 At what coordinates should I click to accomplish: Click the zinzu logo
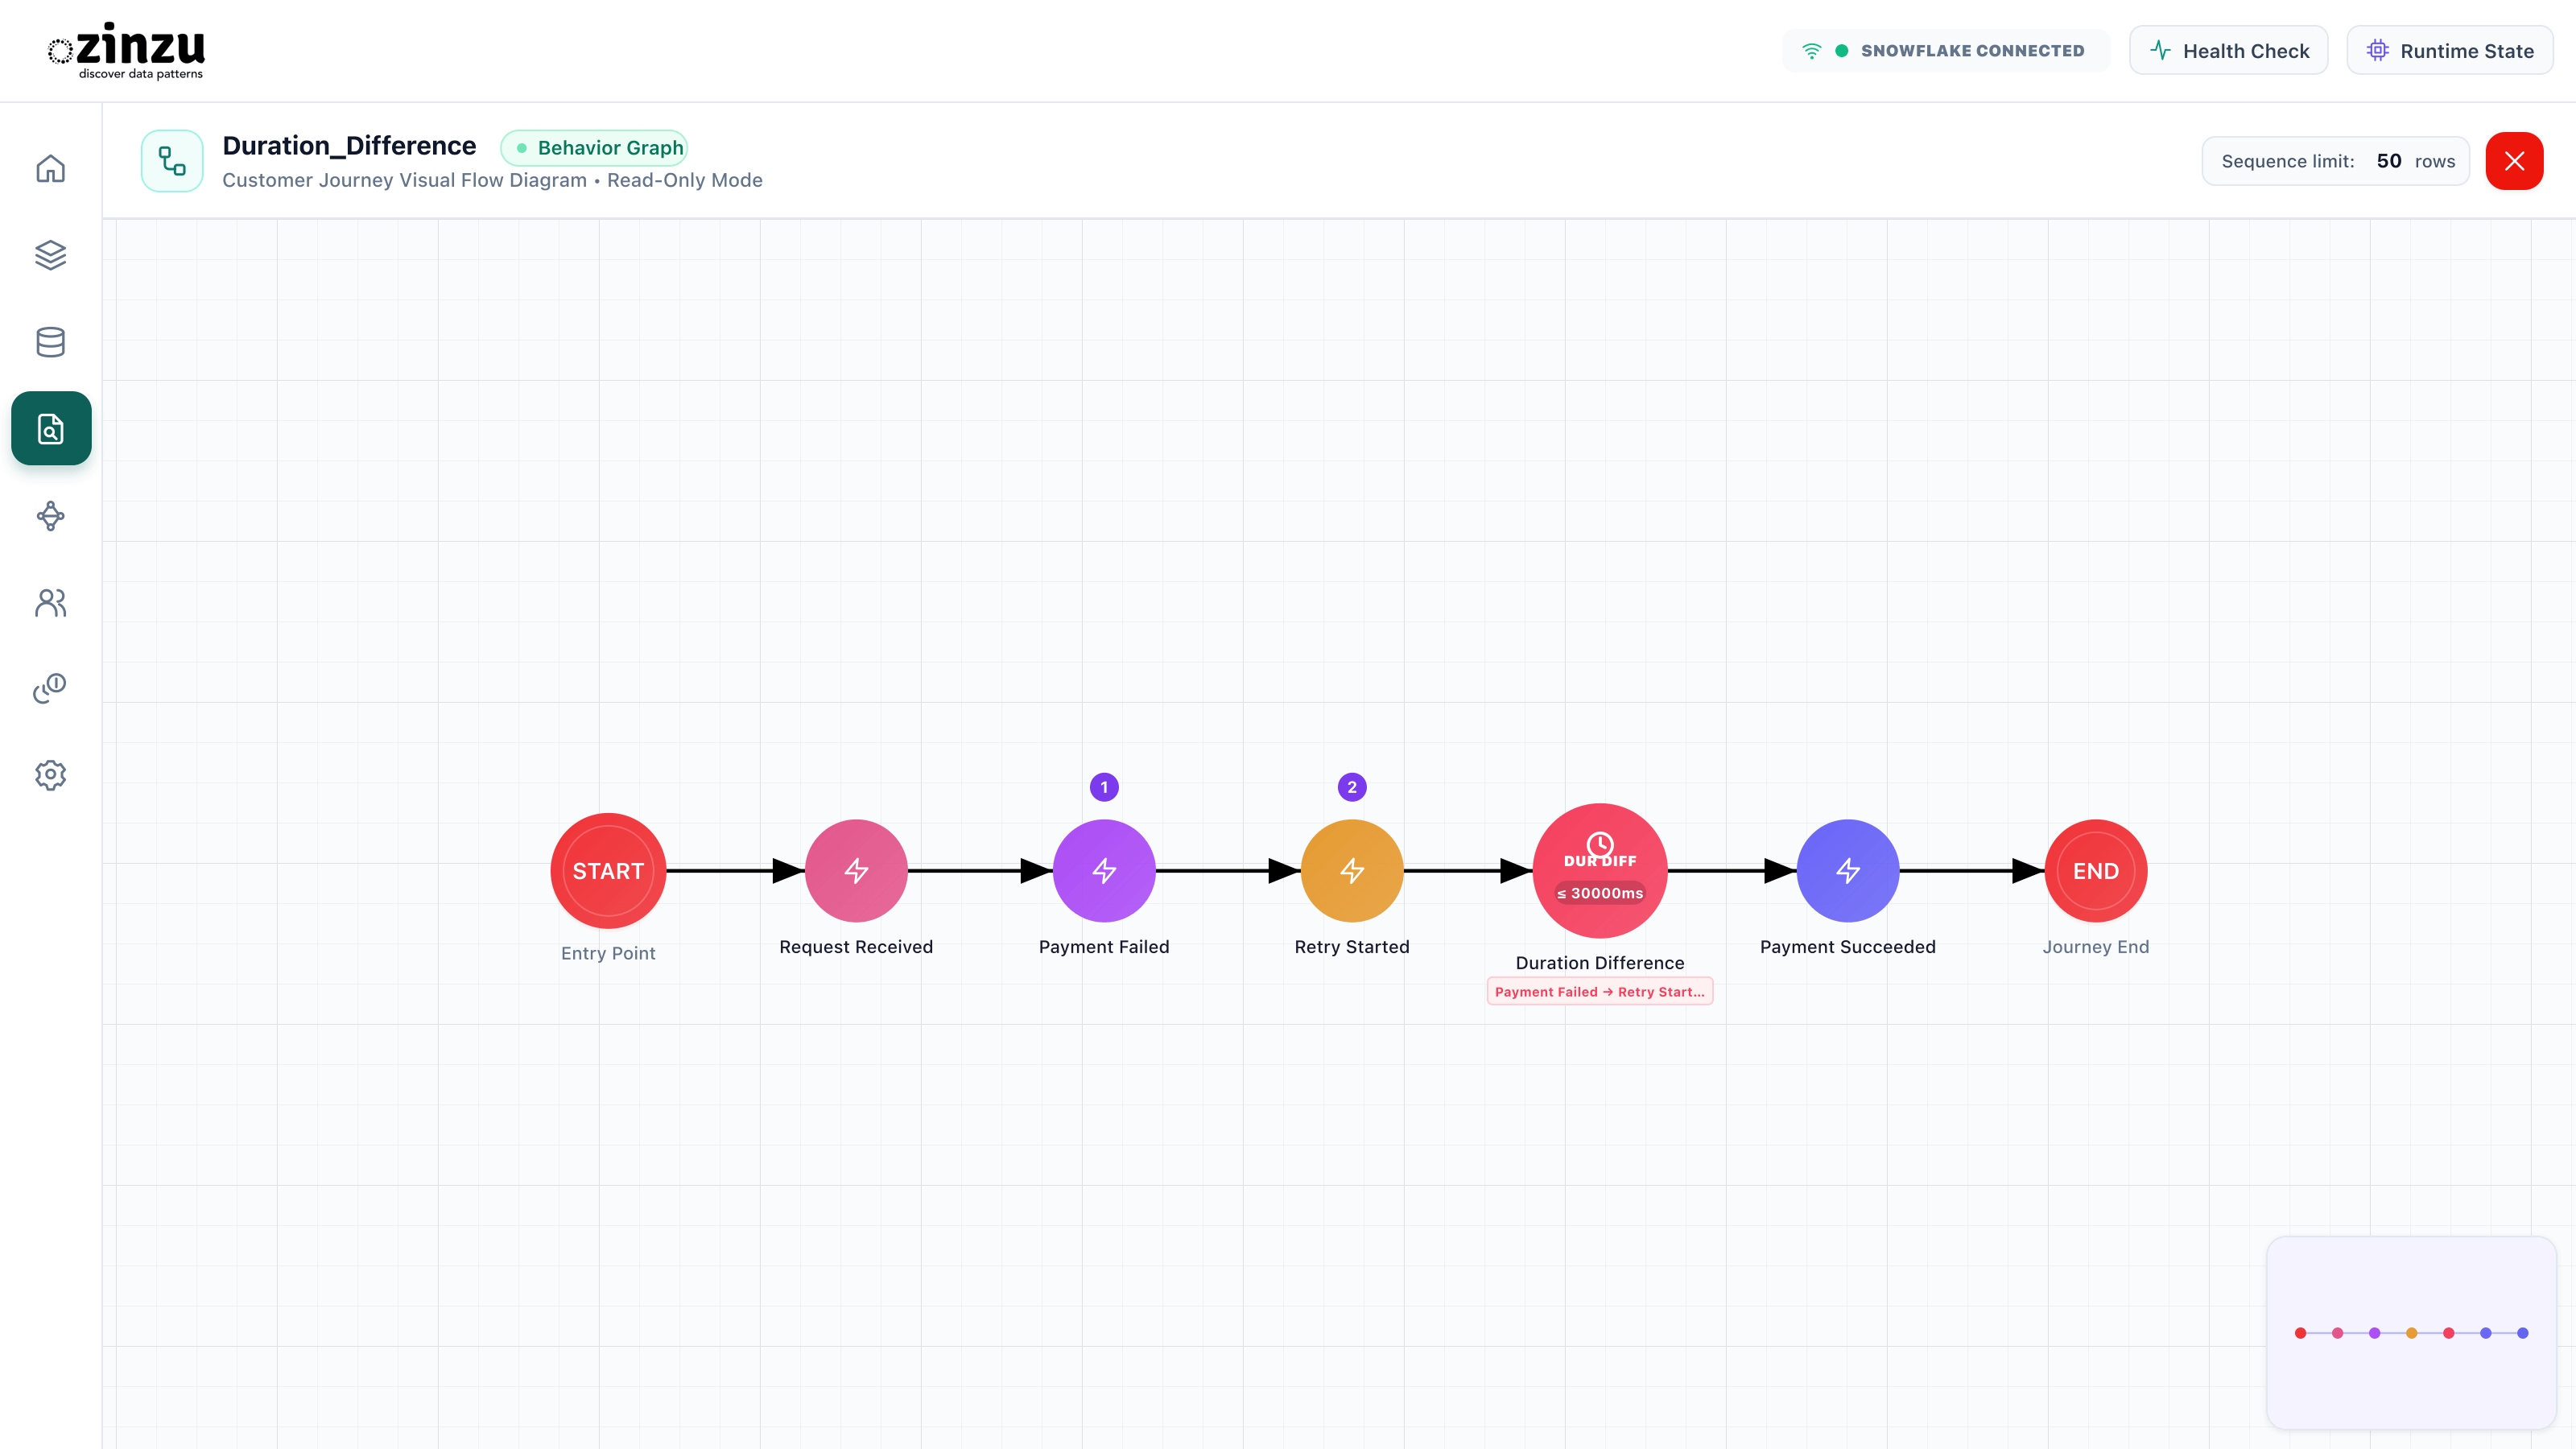pyautogui.click(x=127, y=50)
